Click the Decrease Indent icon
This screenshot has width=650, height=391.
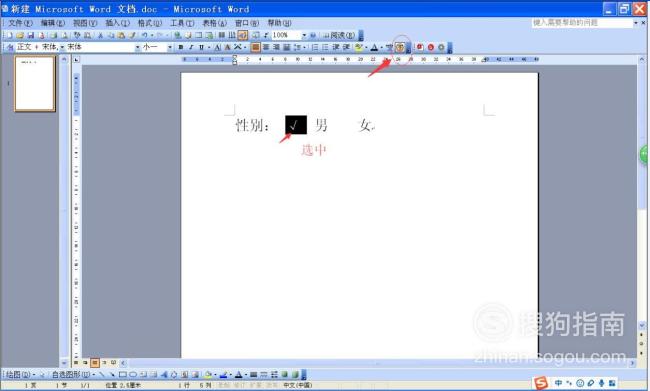click(x=335, y=47)
